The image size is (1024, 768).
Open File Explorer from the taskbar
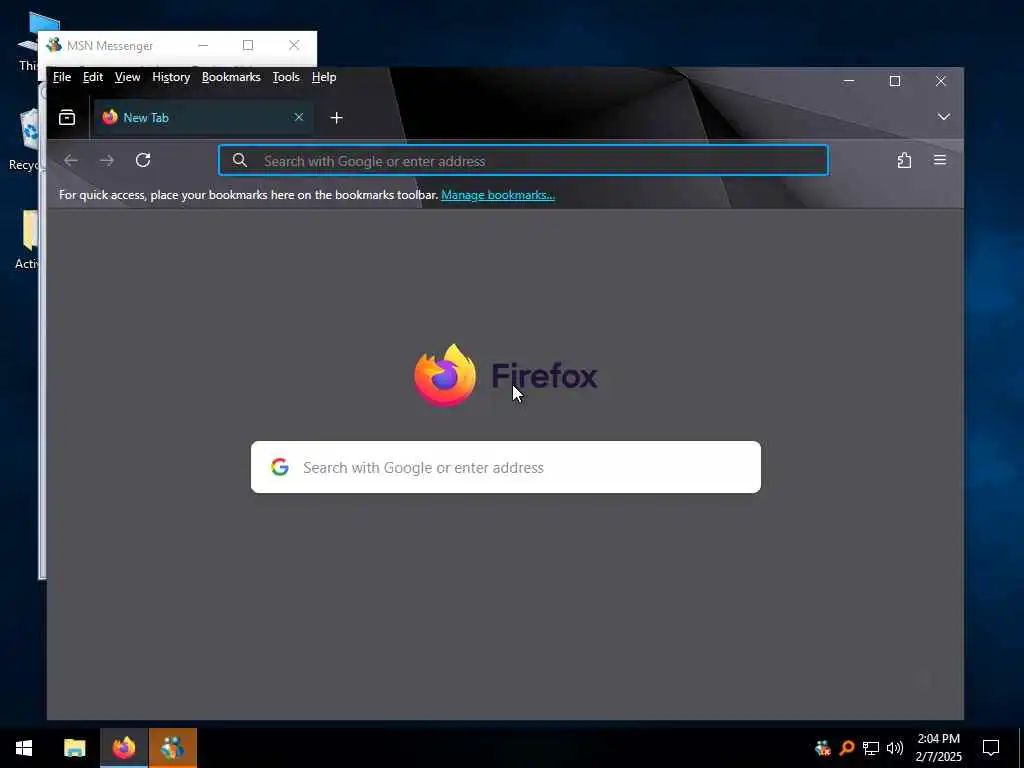point(74,748)
